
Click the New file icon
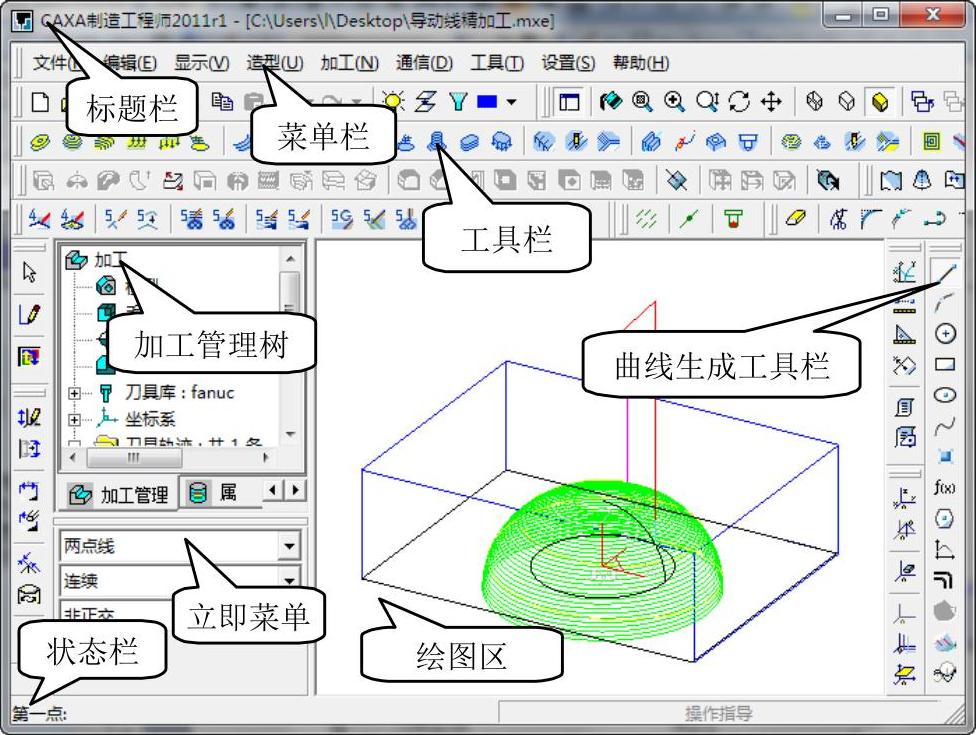click(x=40, y=101)
